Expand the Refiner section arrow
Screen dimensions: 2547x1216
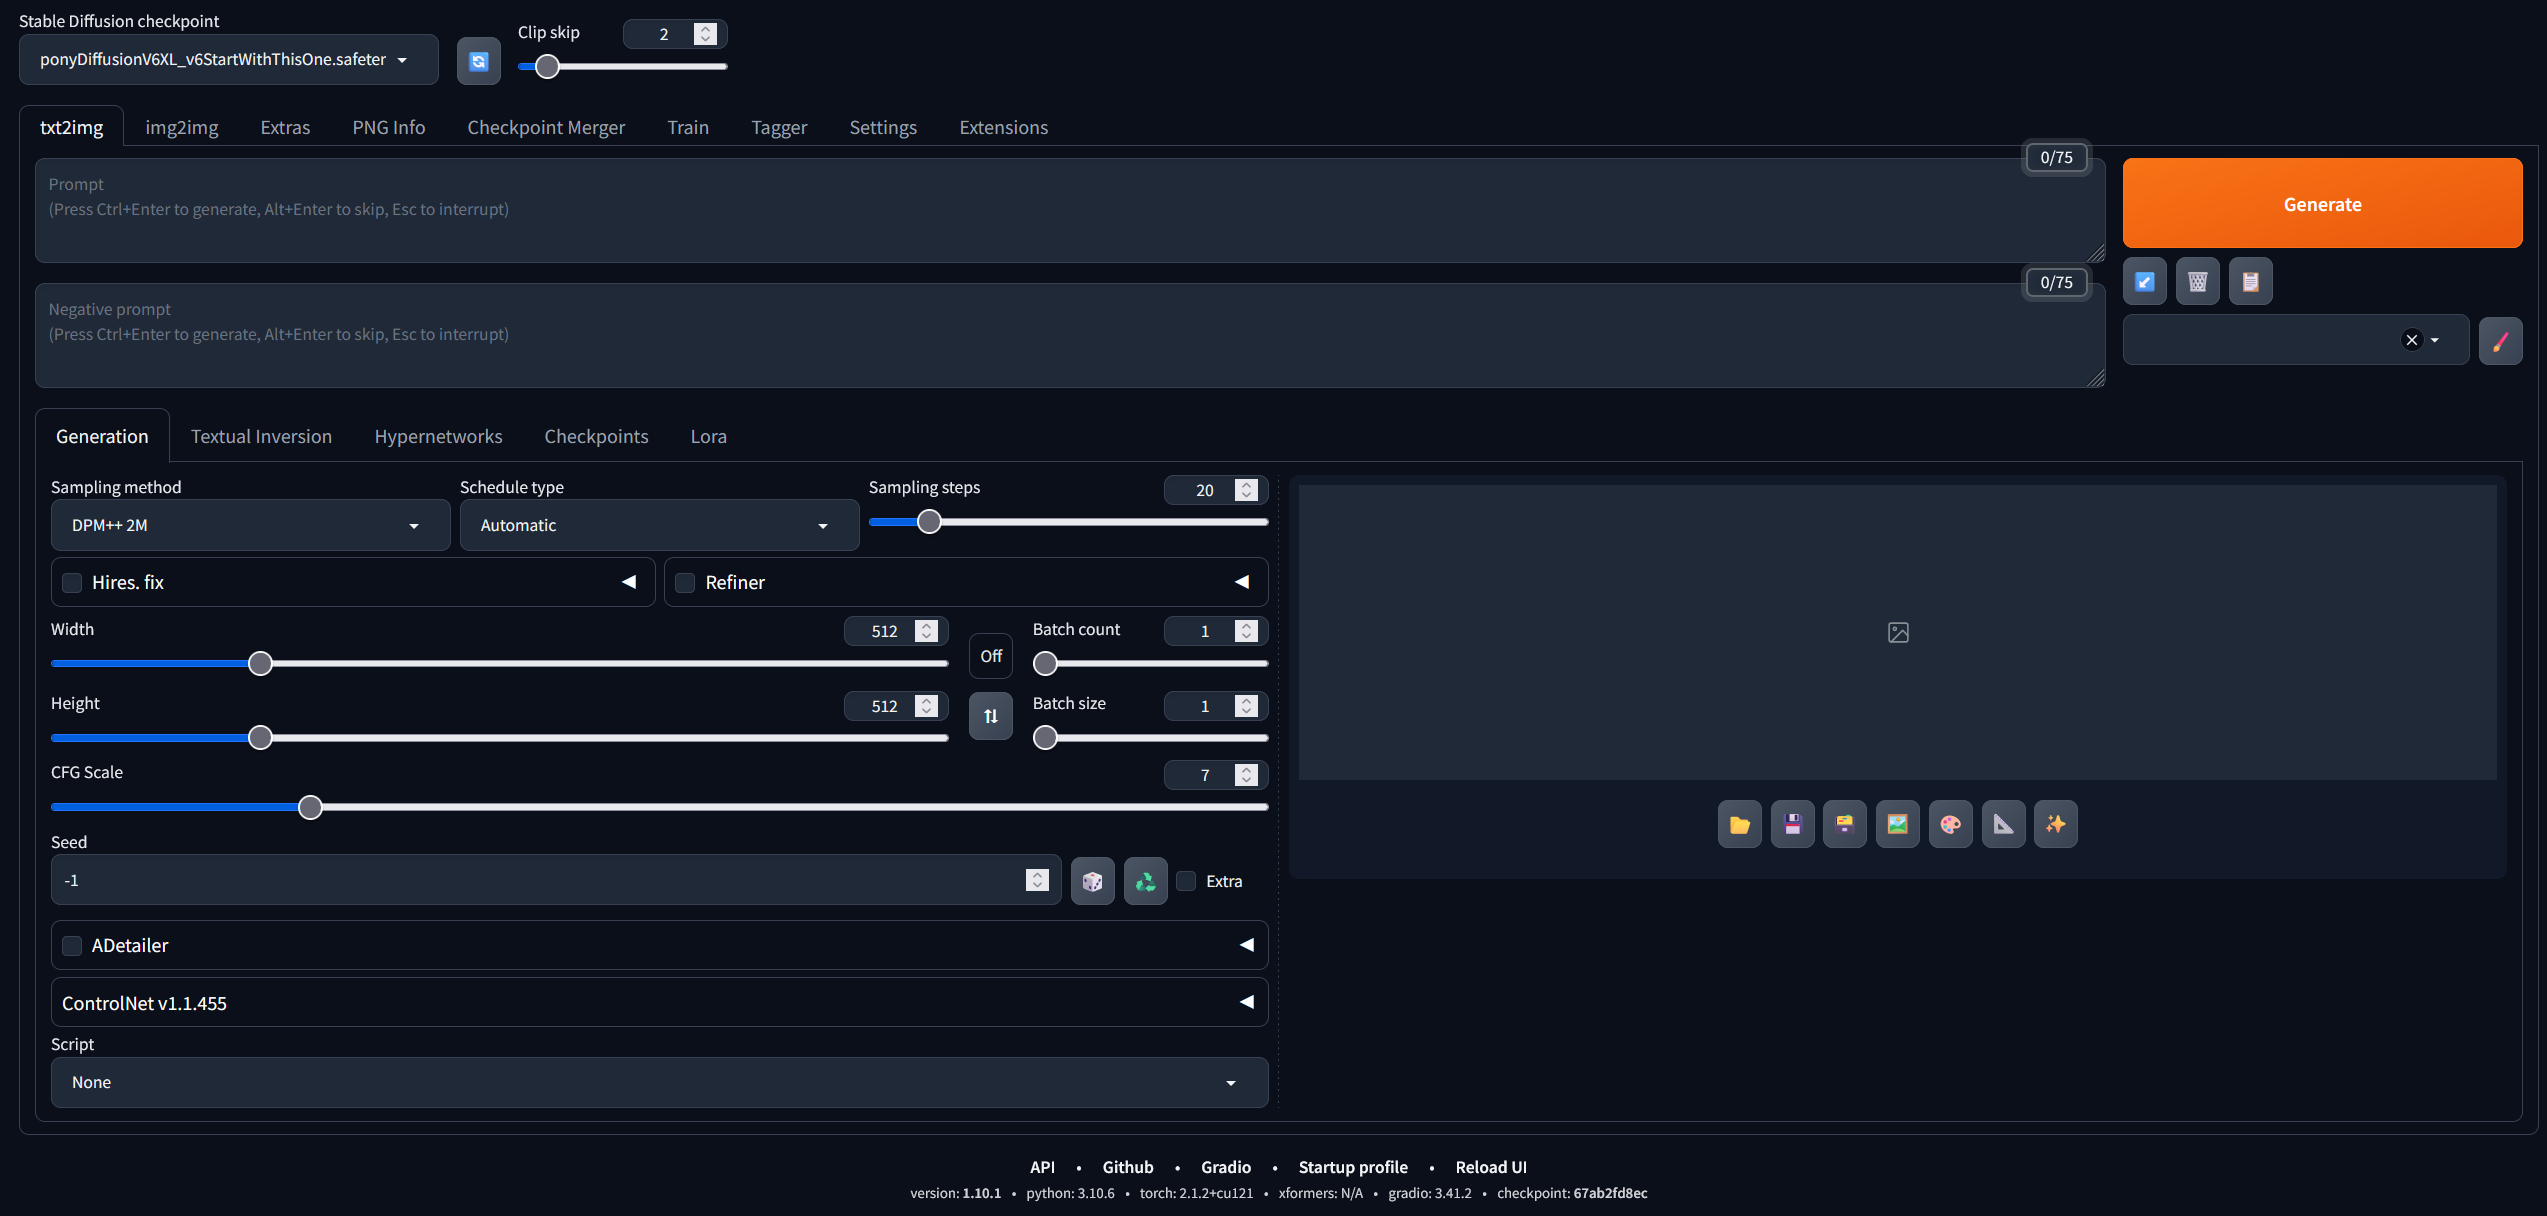tap(1242, 582)
